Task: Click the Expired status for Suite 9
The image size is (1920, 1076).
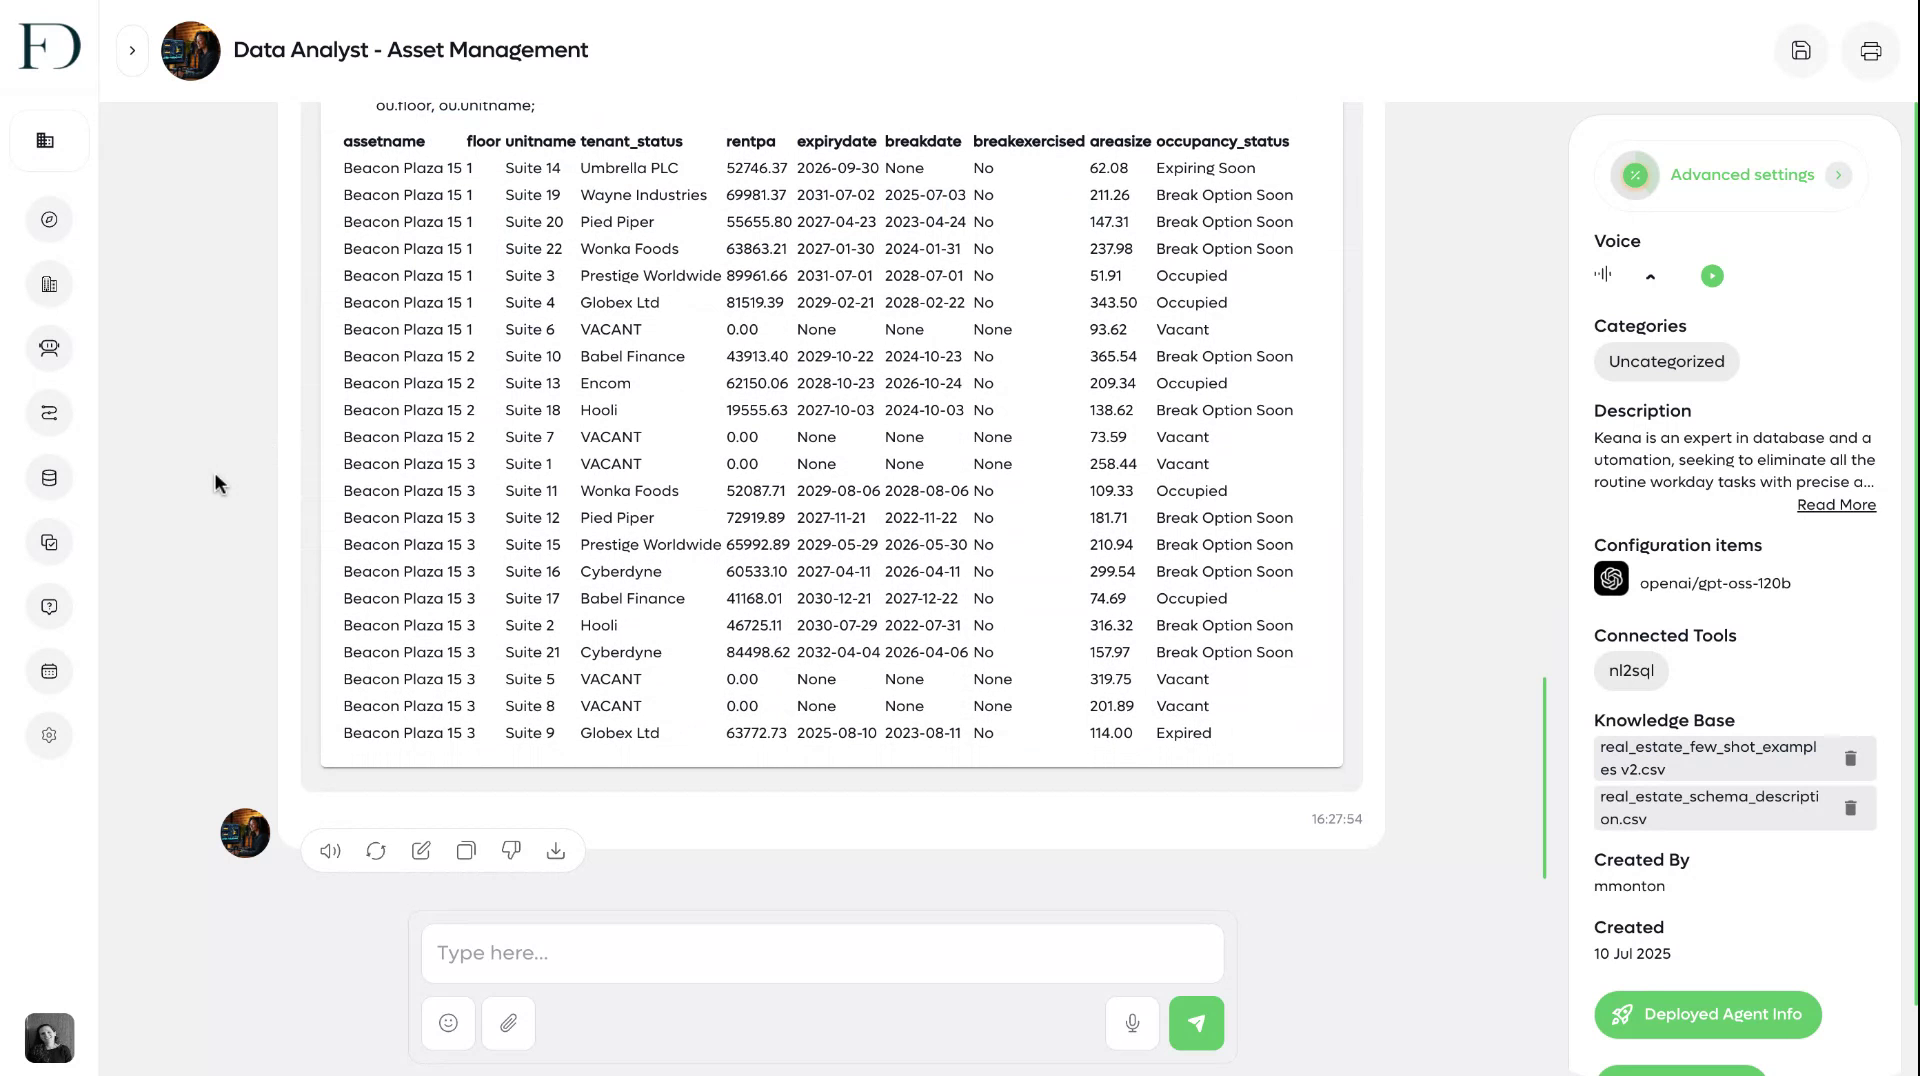Action: (1183, 734)
